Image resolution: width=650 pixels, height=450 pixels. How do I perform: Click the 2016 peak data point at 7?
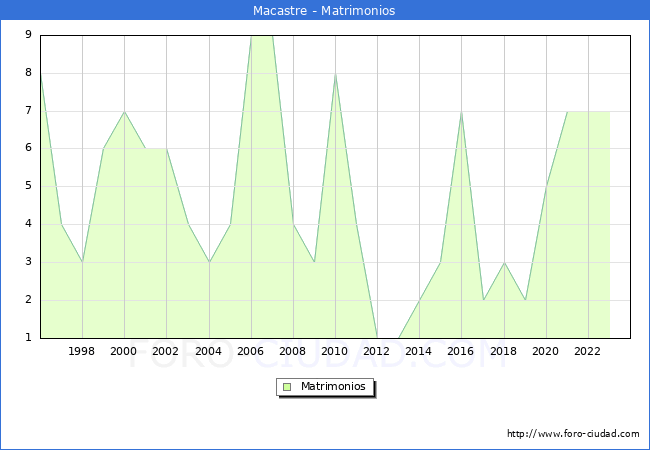461,111
